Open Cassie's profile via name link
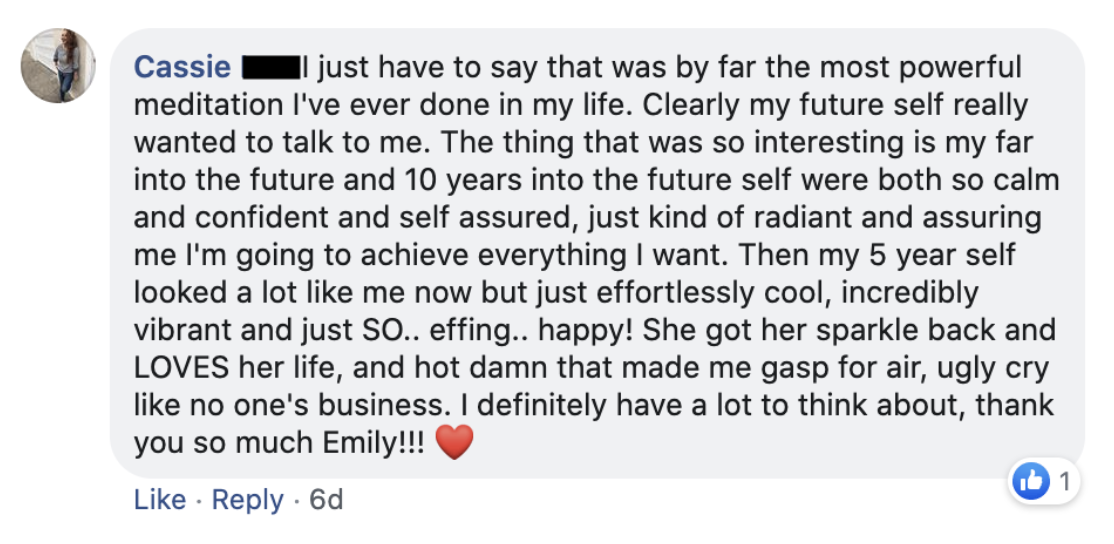The width and height of the screenshot is (1114, 544). point(183,67)
